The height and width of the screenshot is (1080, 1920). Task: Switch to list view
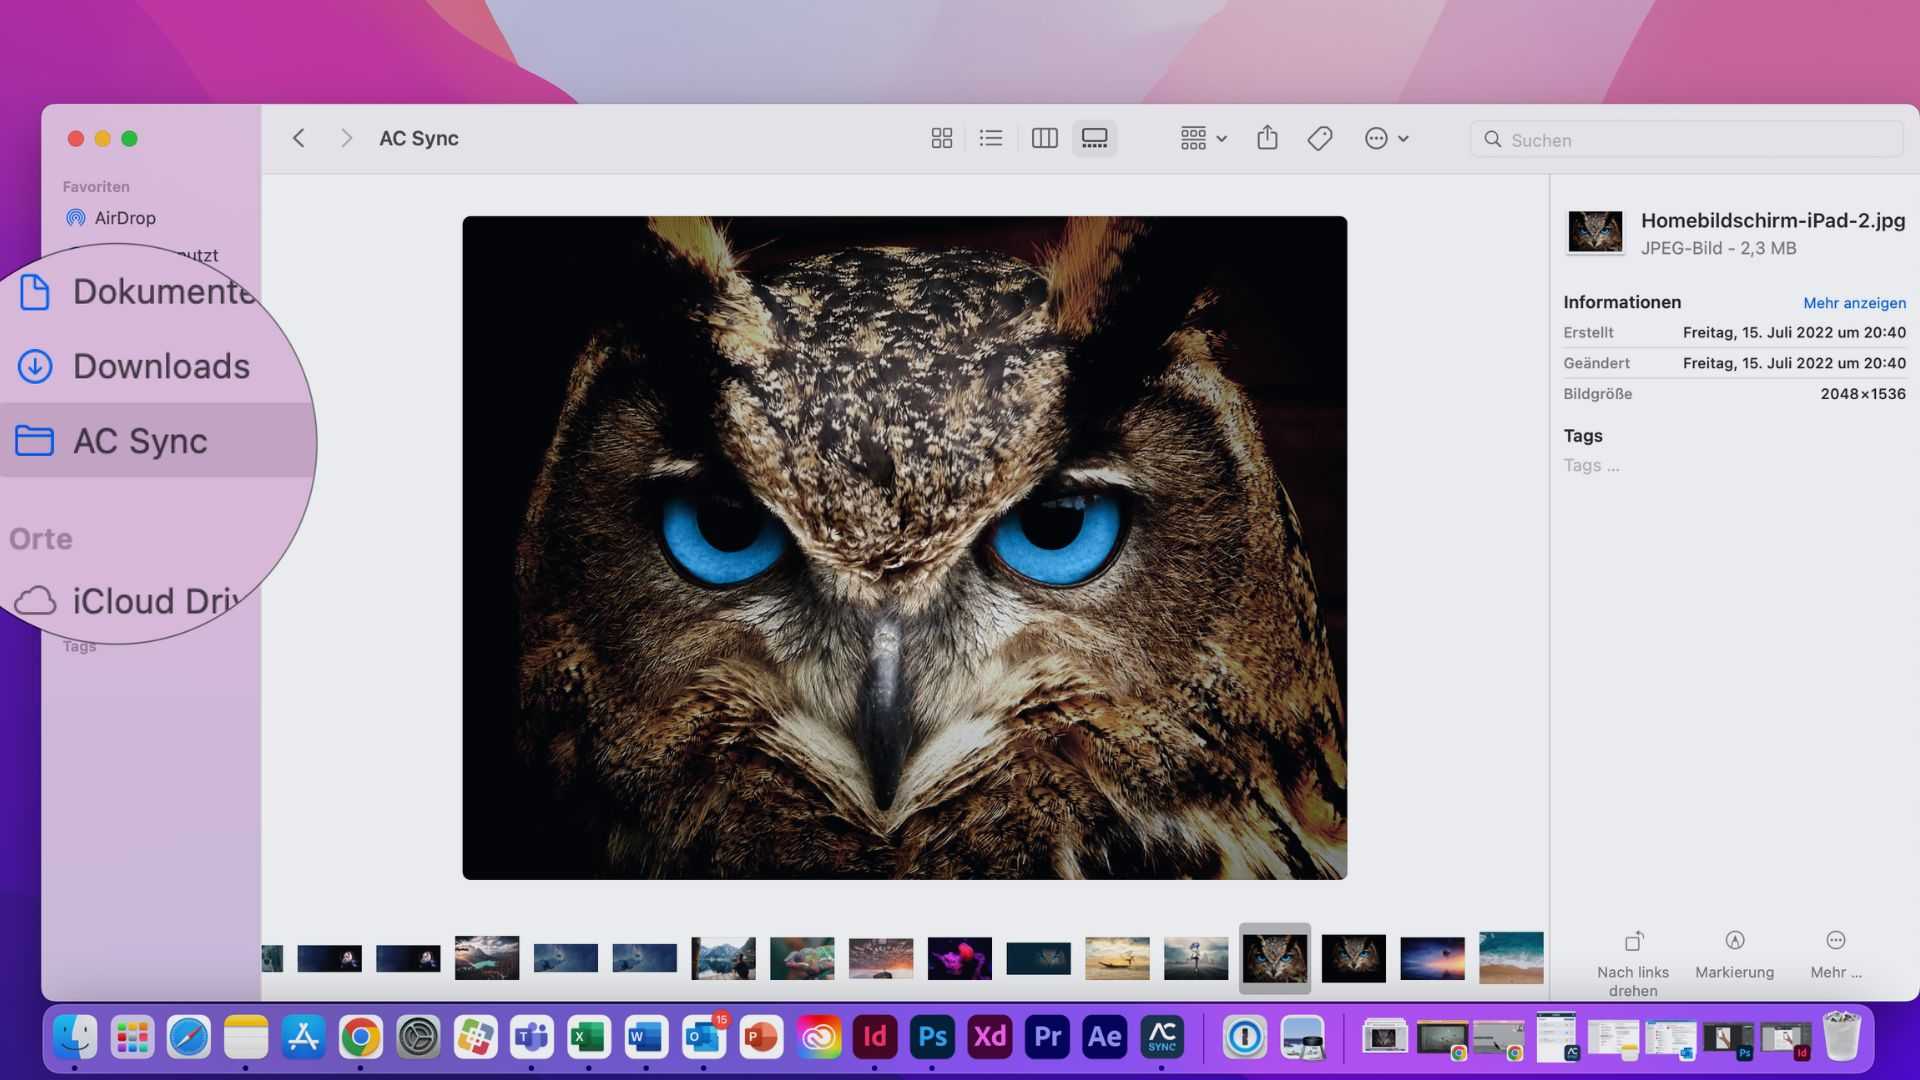[x=990, y=139]
